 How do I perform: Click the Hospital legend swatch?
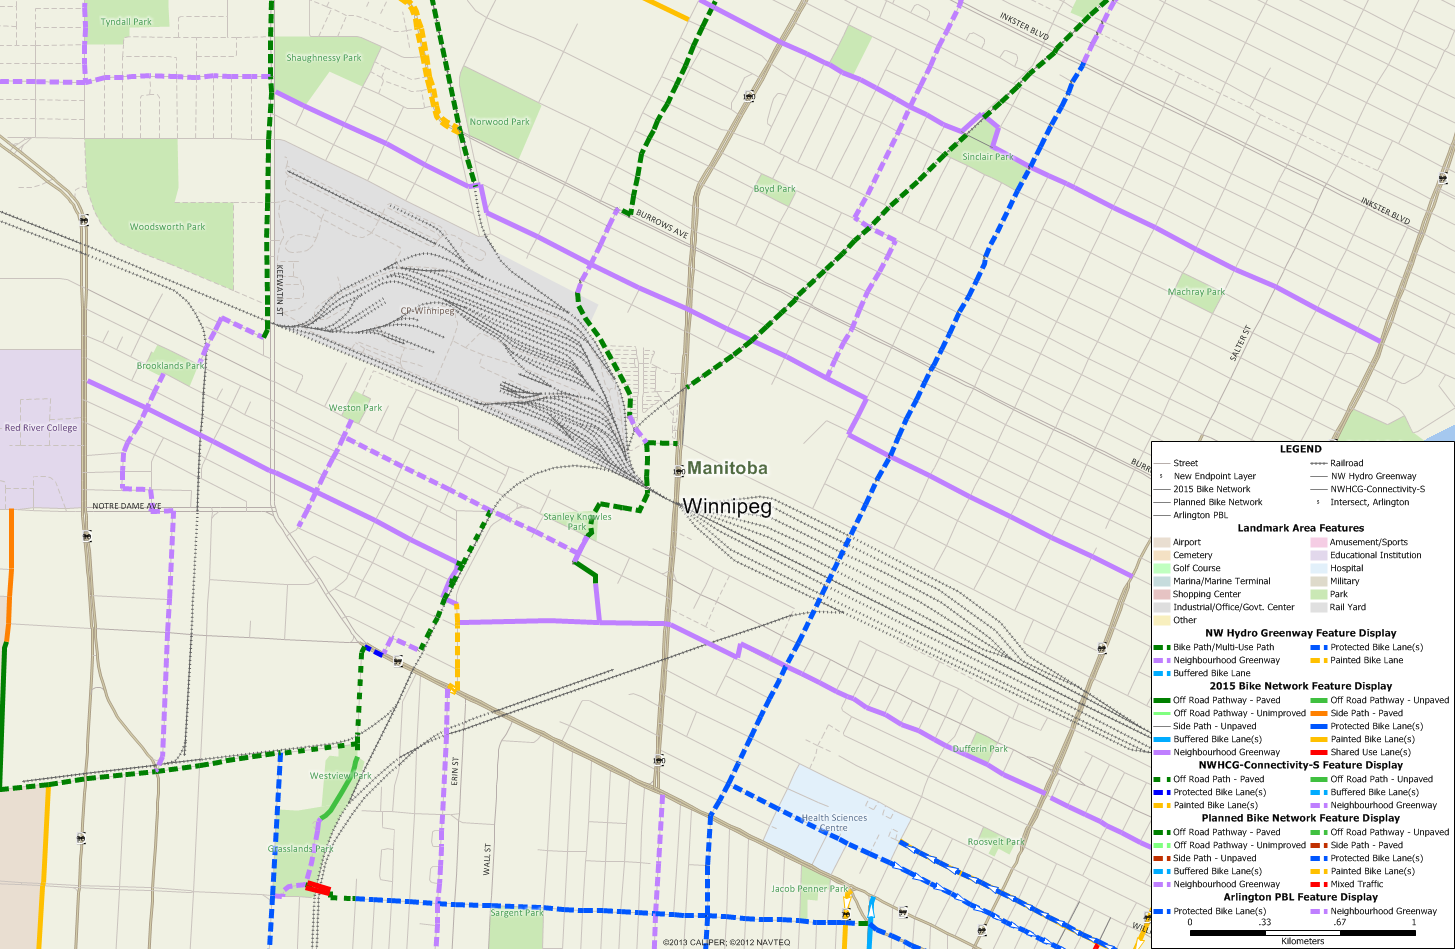[x=1318, y=568]
